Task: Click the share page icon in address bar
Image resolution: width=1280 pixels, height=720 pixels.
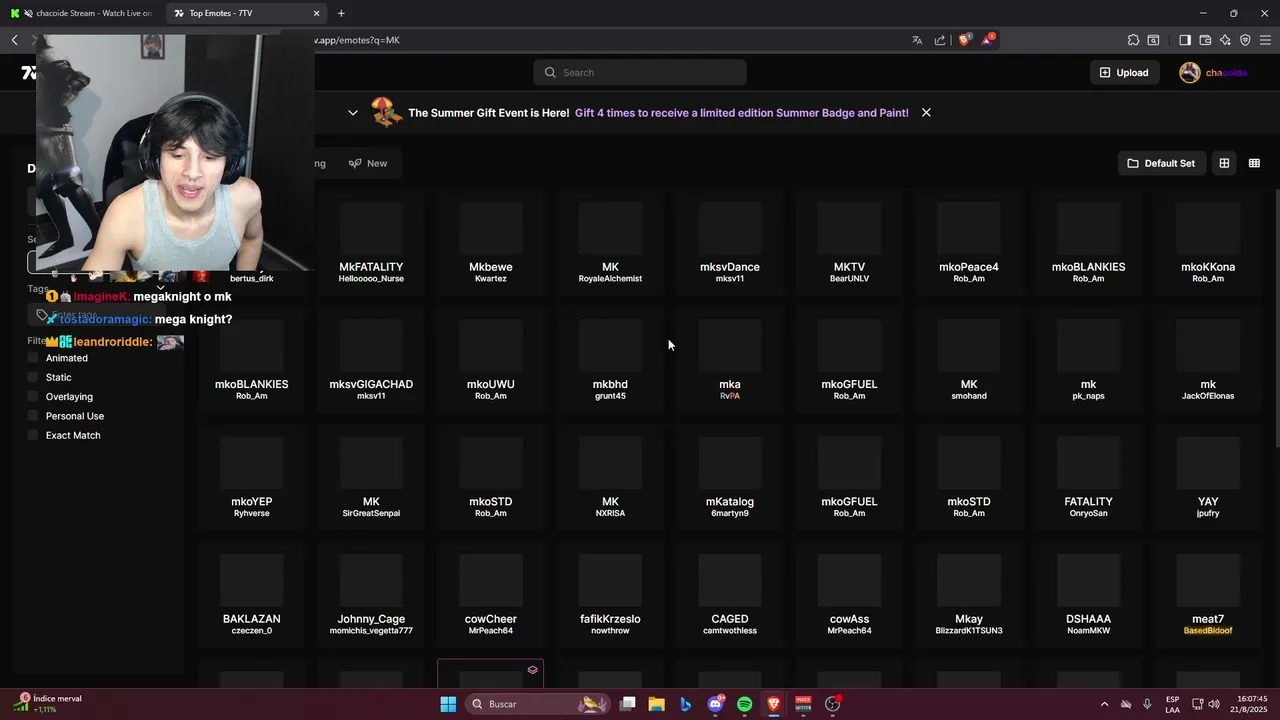Action: click(x=940, y=40)
